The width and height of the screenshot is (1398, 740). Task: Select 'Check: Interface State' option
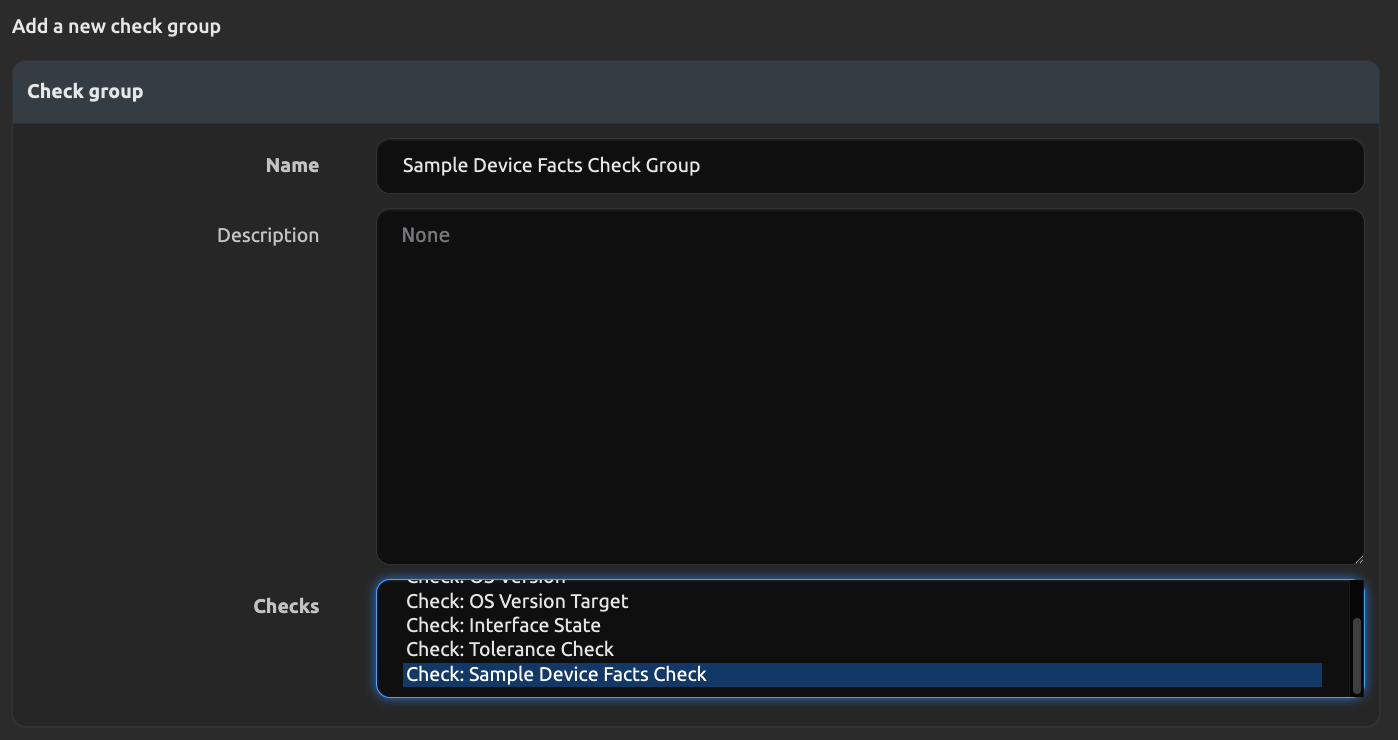[503, 626]
